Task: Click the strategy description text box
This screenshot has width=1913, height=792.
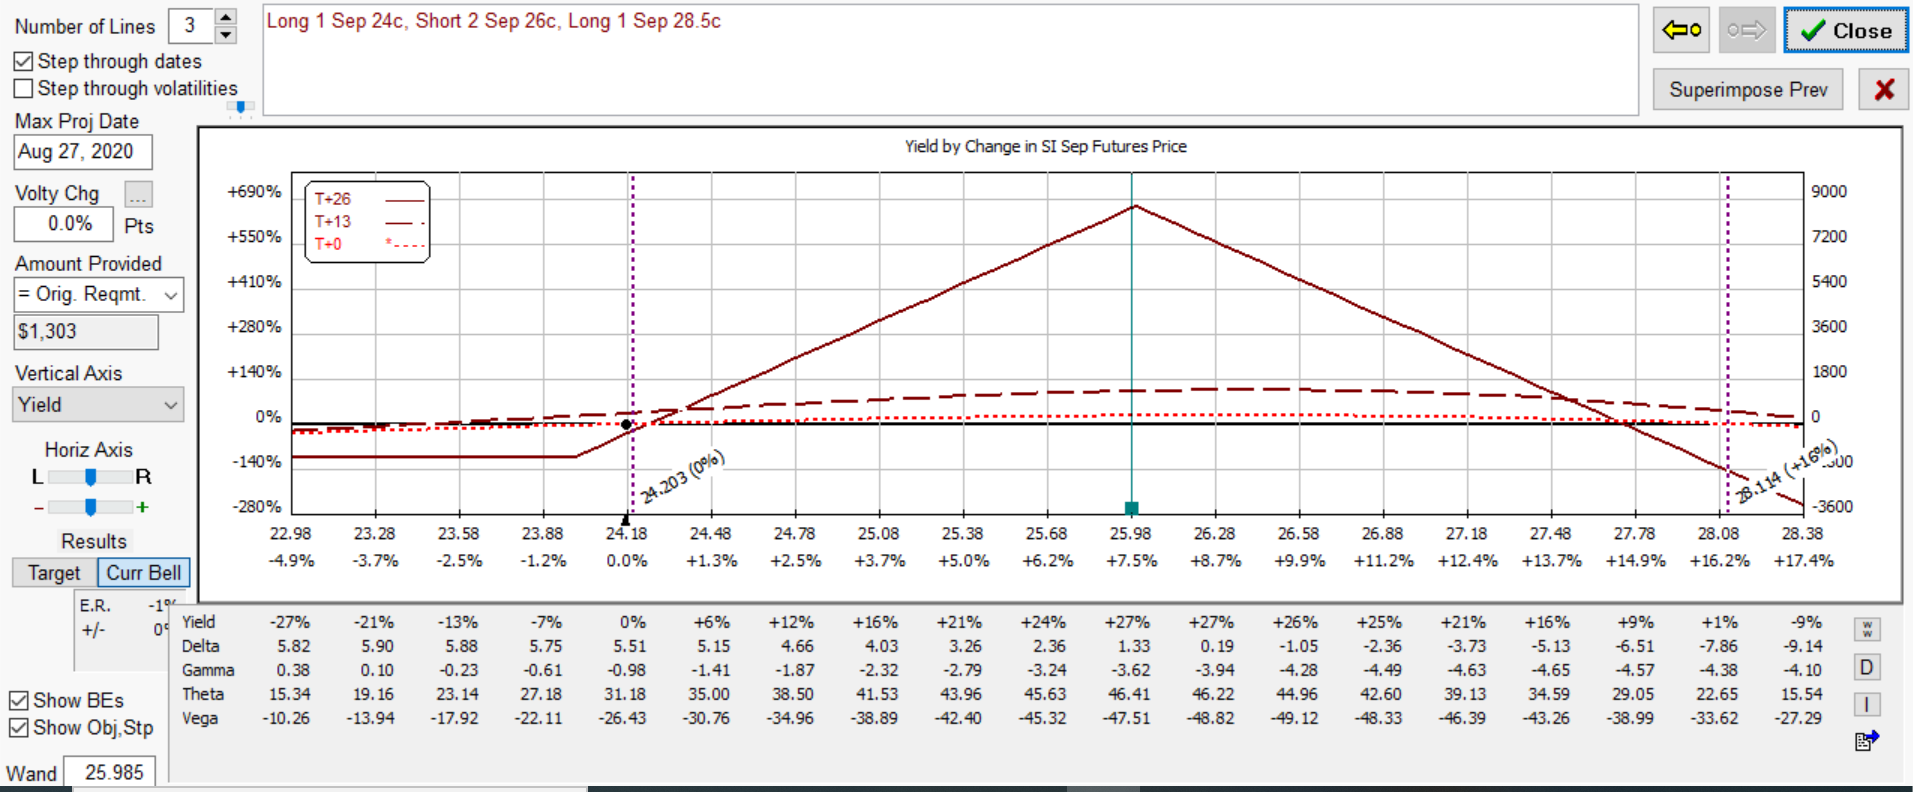Action: coord(950,60)
